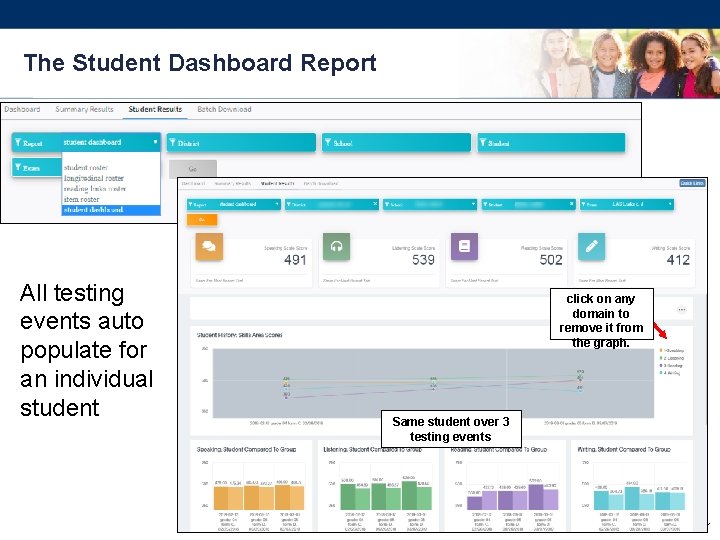Viewport: 720px width, 540px height.
Task: Click the Quick Links button
Action: coord(692,183)
